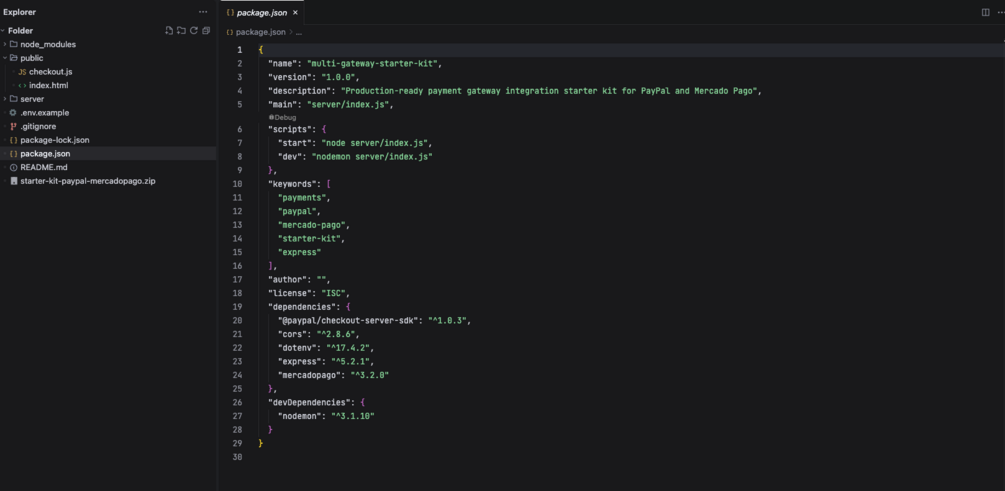
Task: Expand the server folder
Action: point(5,99)
